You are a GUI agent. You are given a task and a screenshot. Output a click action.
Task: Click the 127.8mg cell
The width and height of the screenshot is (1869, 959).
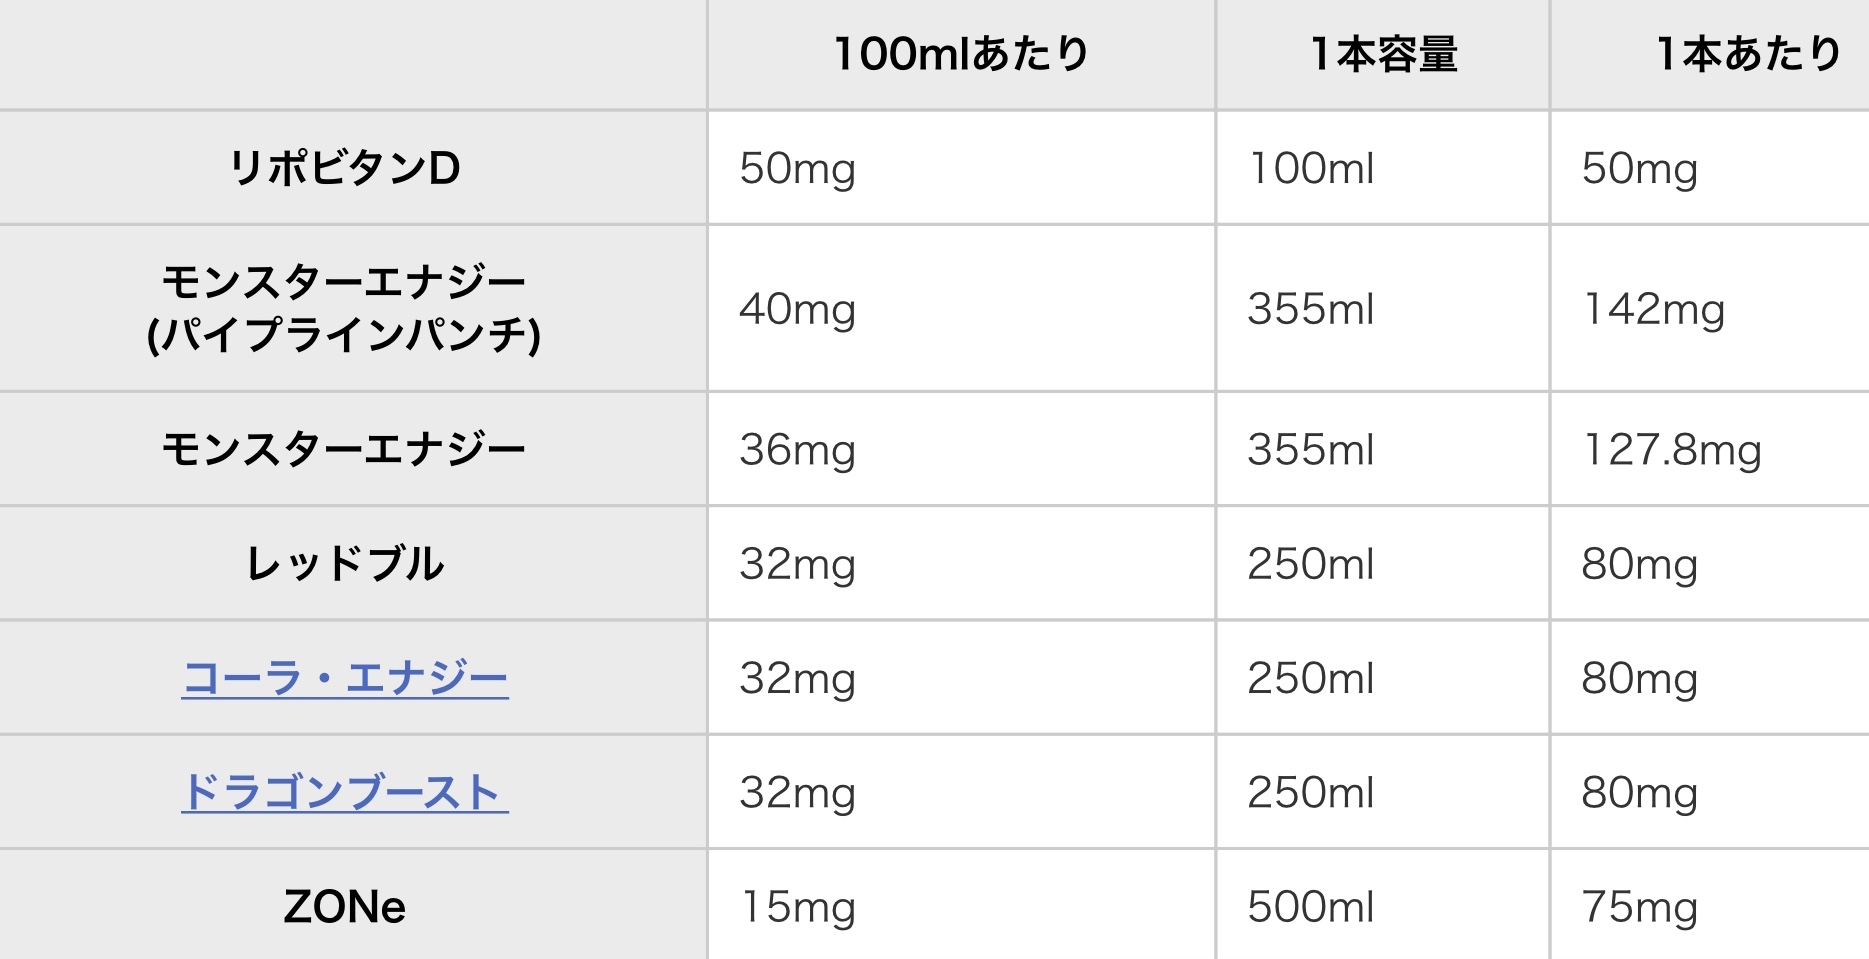tap(1671, 450)
